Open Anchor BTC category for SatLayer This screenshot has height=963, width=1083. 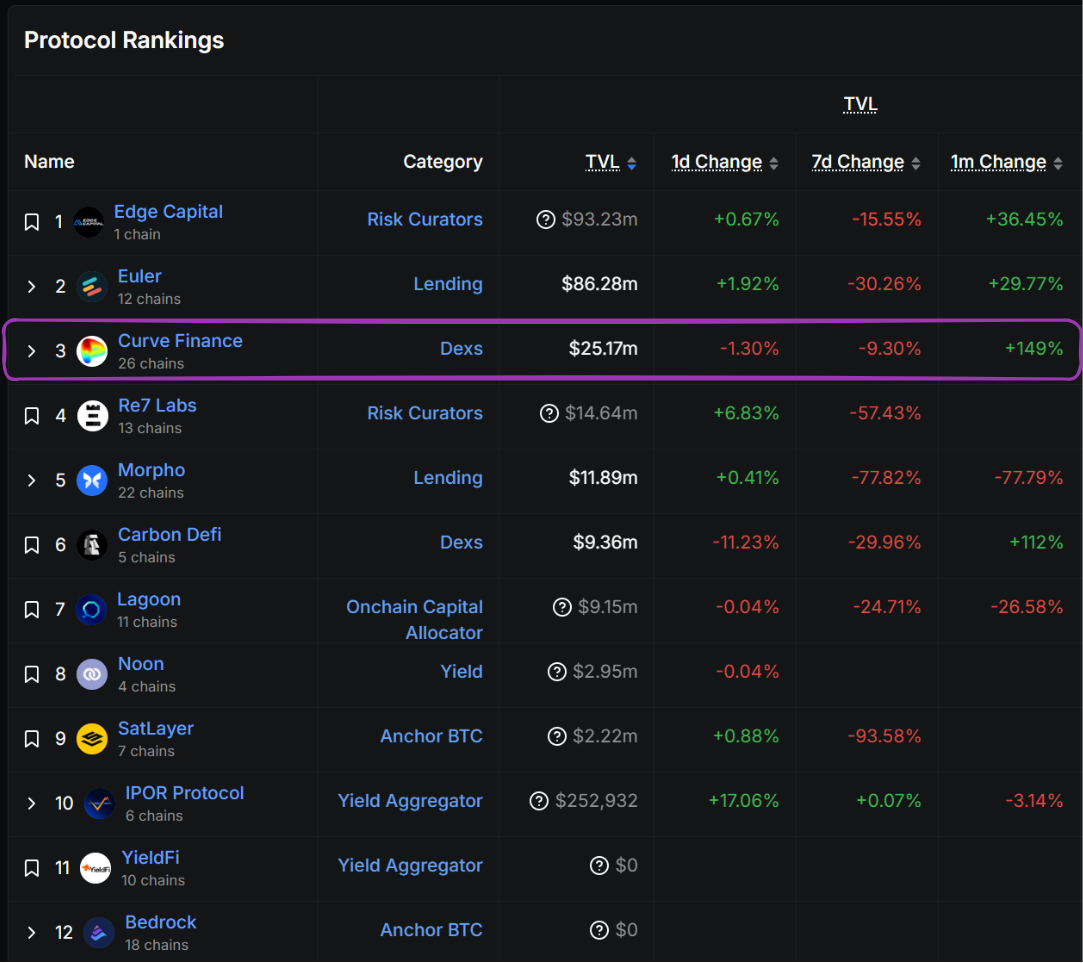[x=432, y=736]
